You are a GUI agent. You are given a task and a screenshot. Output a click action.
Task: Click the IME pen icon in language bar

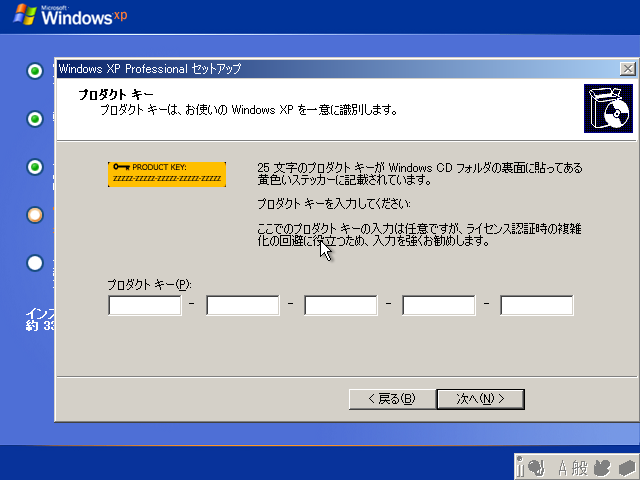pyautogui.click(x=536, y=468)
